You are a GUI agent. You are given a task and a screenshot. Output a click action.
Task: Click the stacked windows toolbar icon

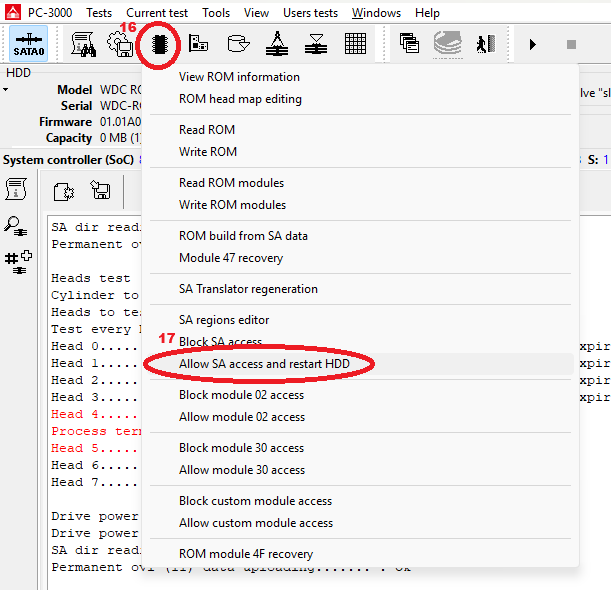tap(409, 45)
